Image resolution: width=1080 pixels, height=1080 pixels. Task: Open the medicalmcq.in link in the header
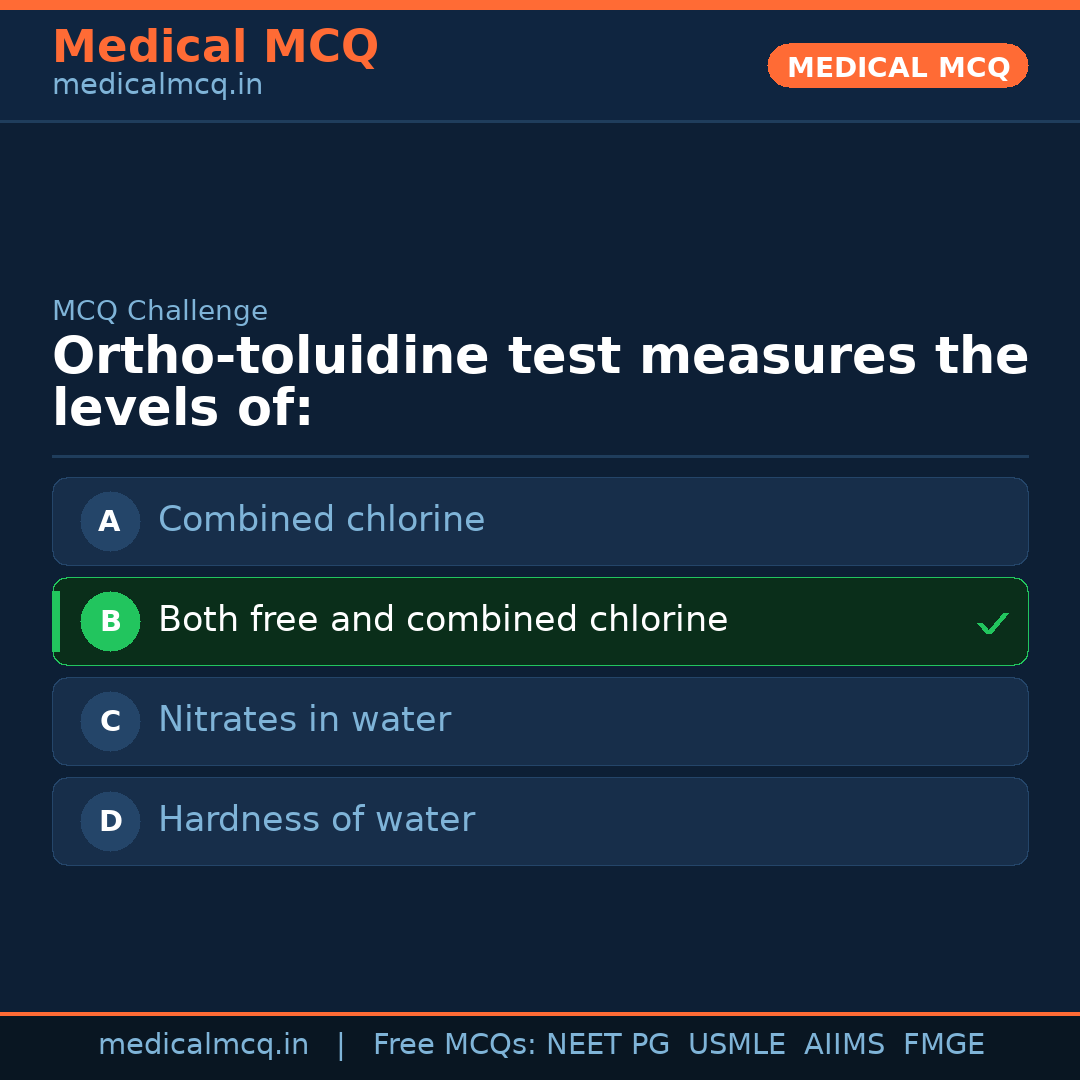click(157, 85)
